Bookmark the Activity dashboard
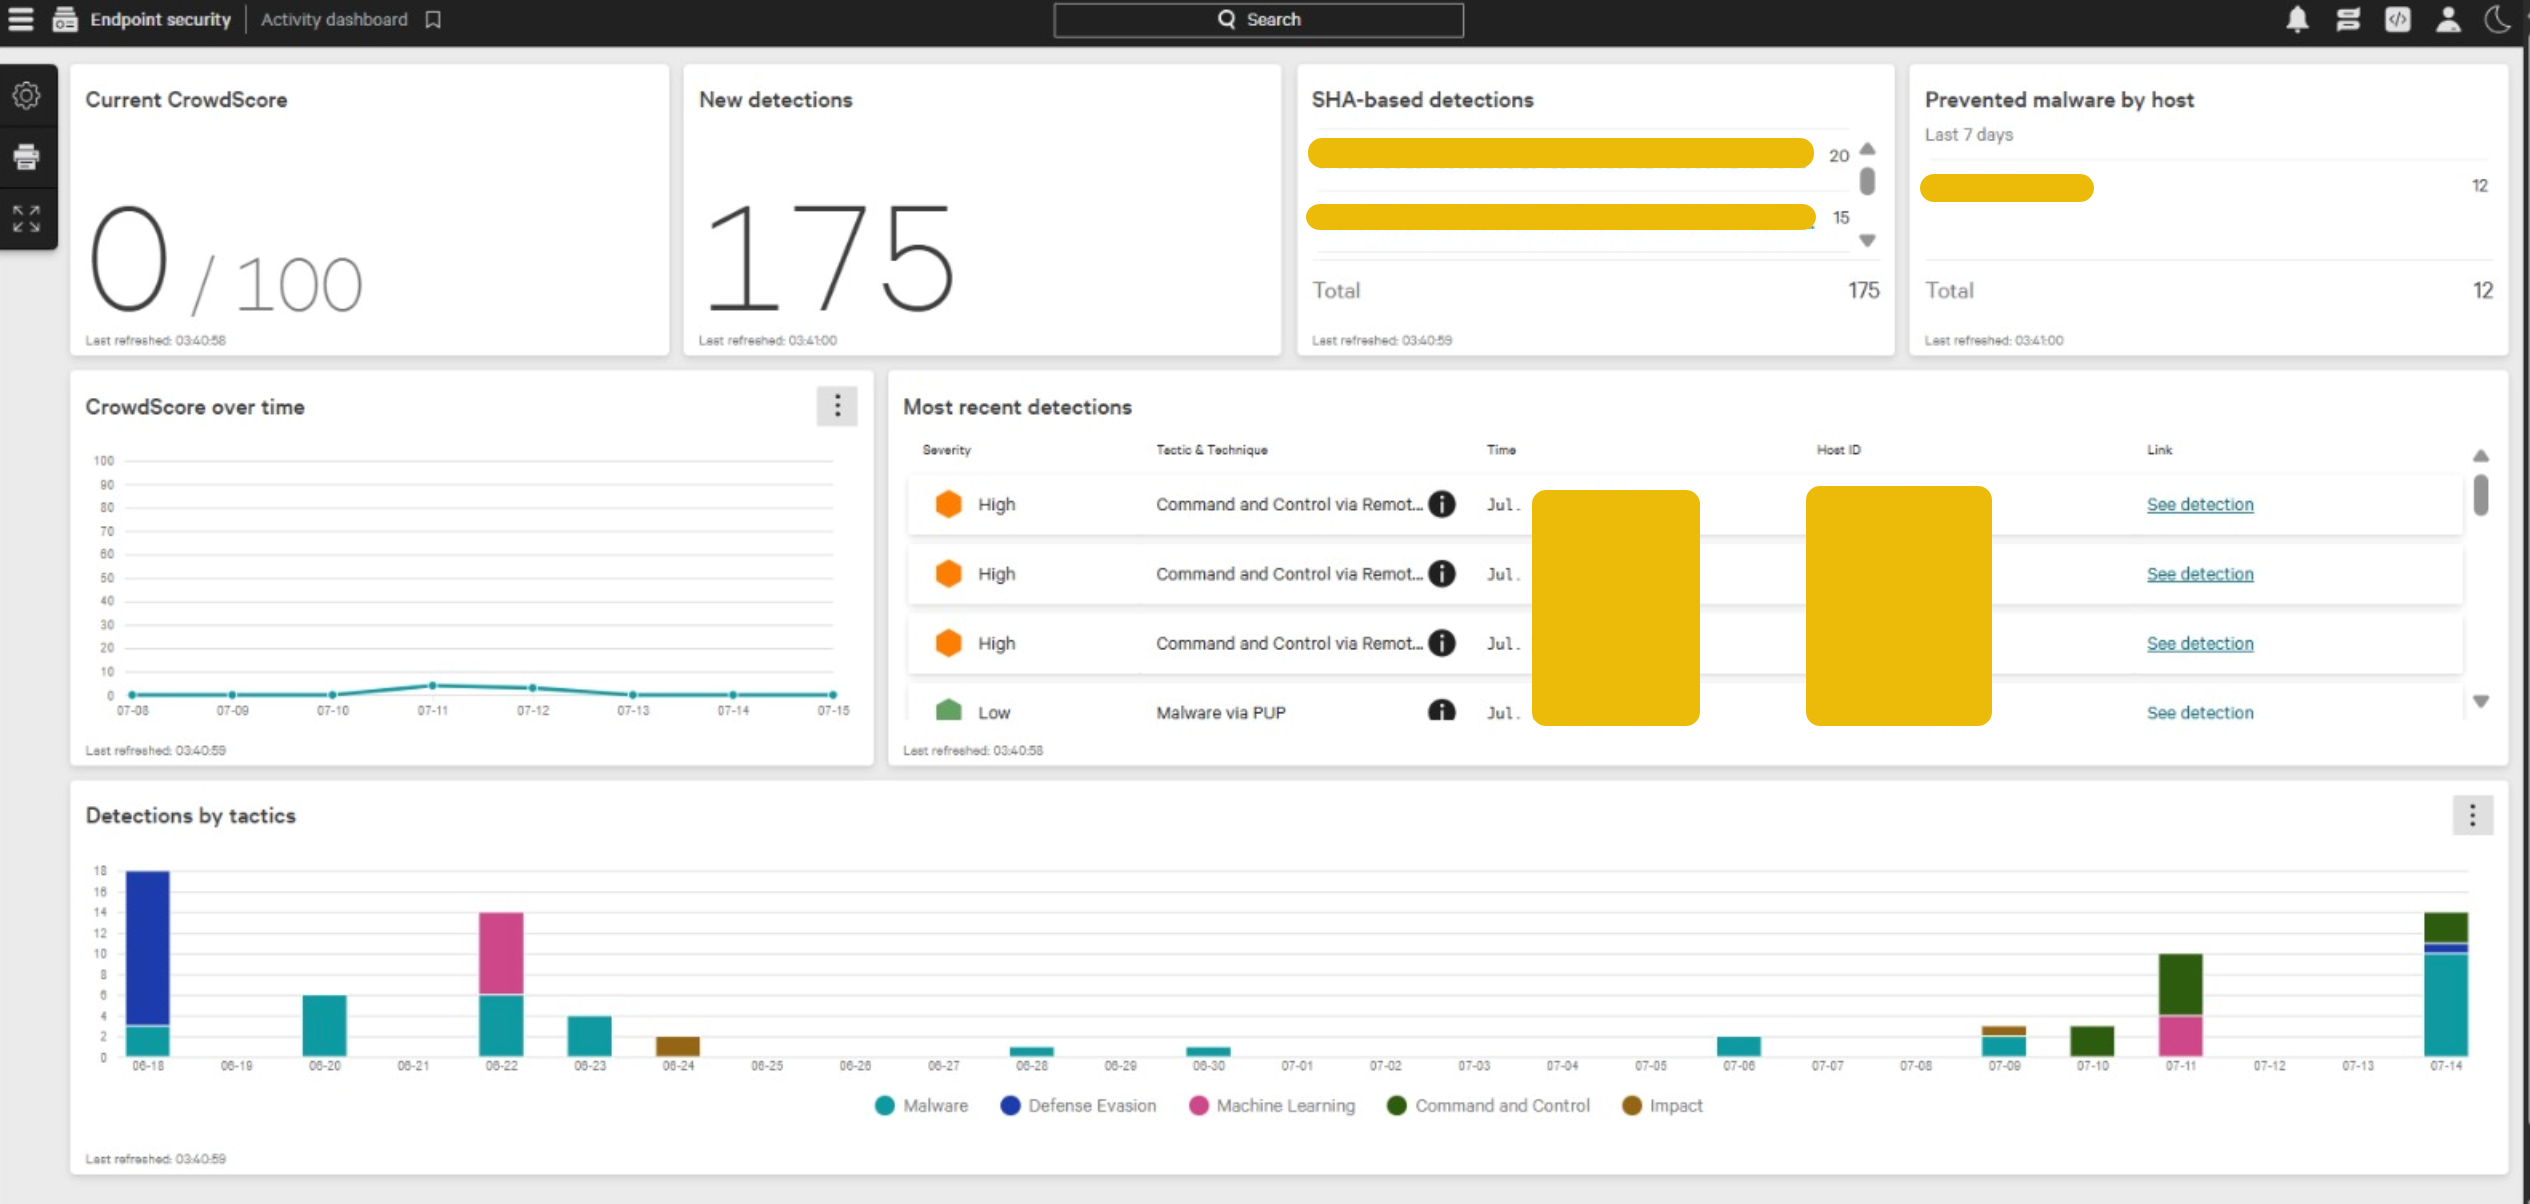This screenshot has width=2530, height=1204. coord(431,19)
